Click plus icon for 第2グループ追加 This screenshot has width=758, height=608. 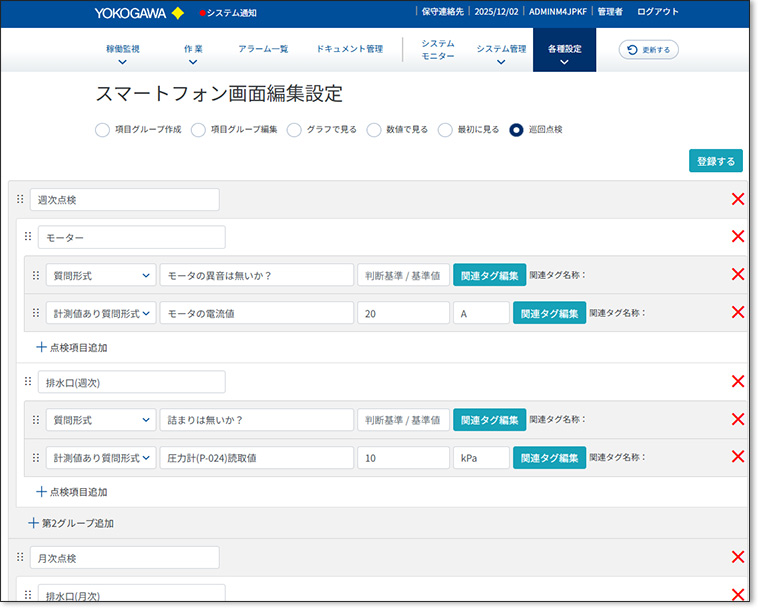34,523
